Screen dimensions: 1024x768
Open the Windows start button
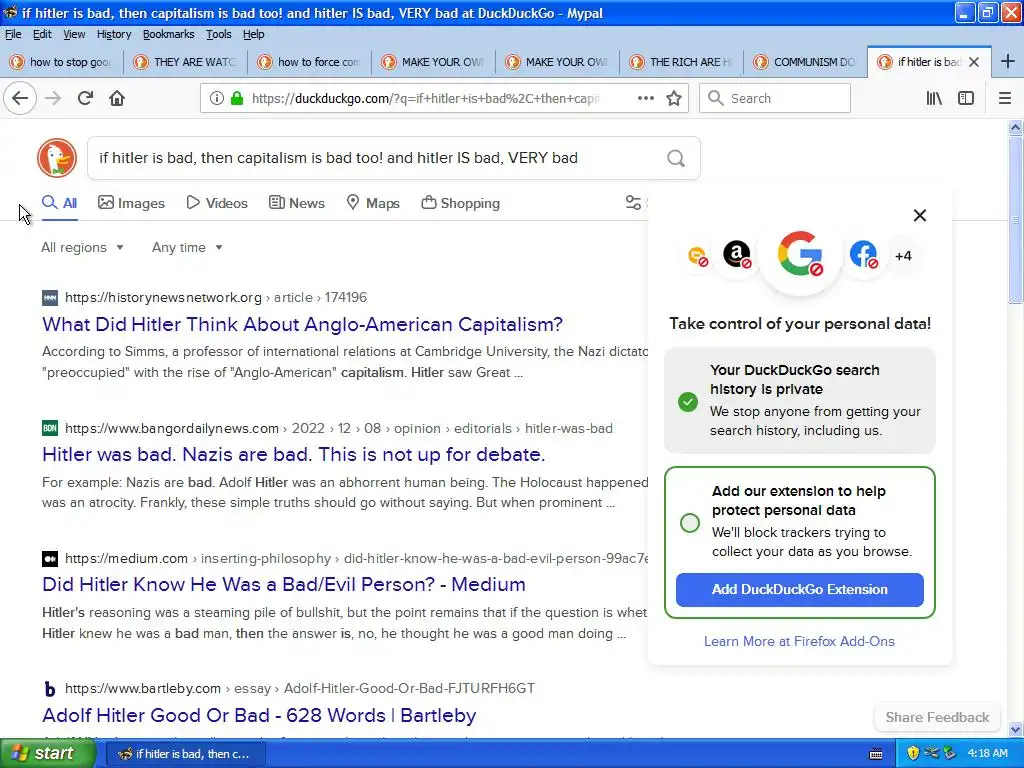click(48, 753)
